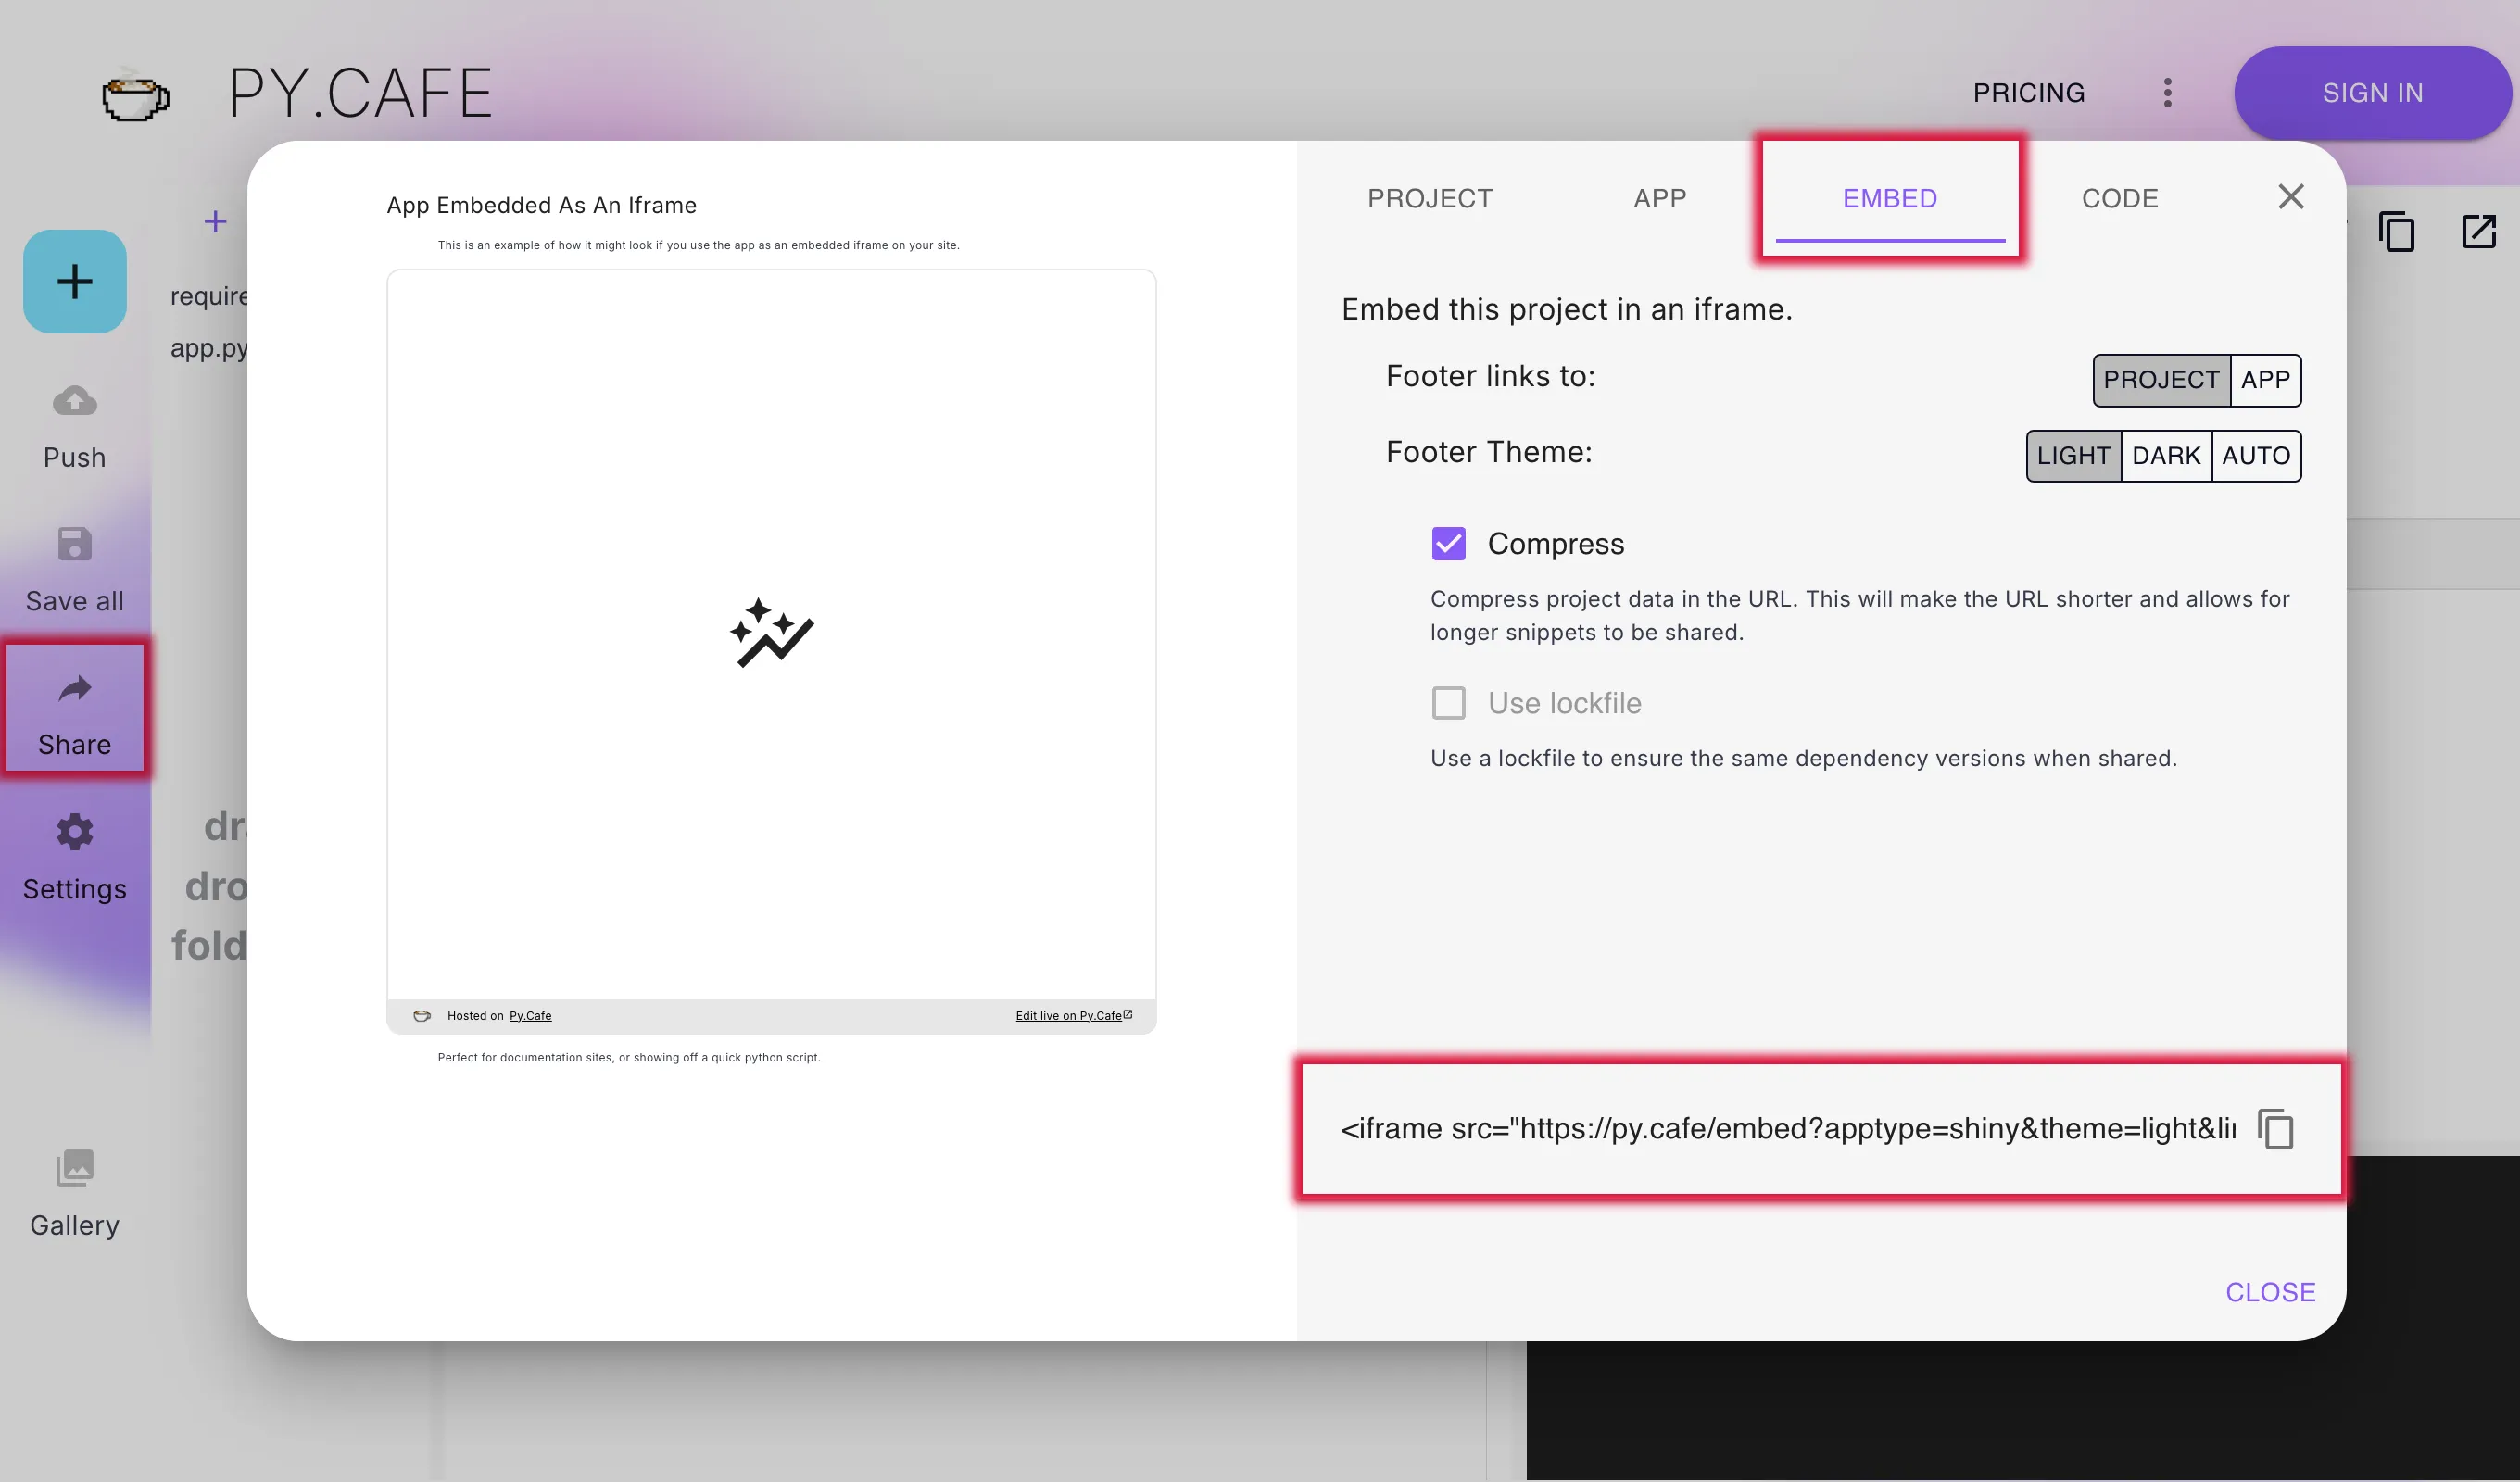Click the Settings gear icon in sidebar
This screenshot has height=1482, width=2520.
76,833
